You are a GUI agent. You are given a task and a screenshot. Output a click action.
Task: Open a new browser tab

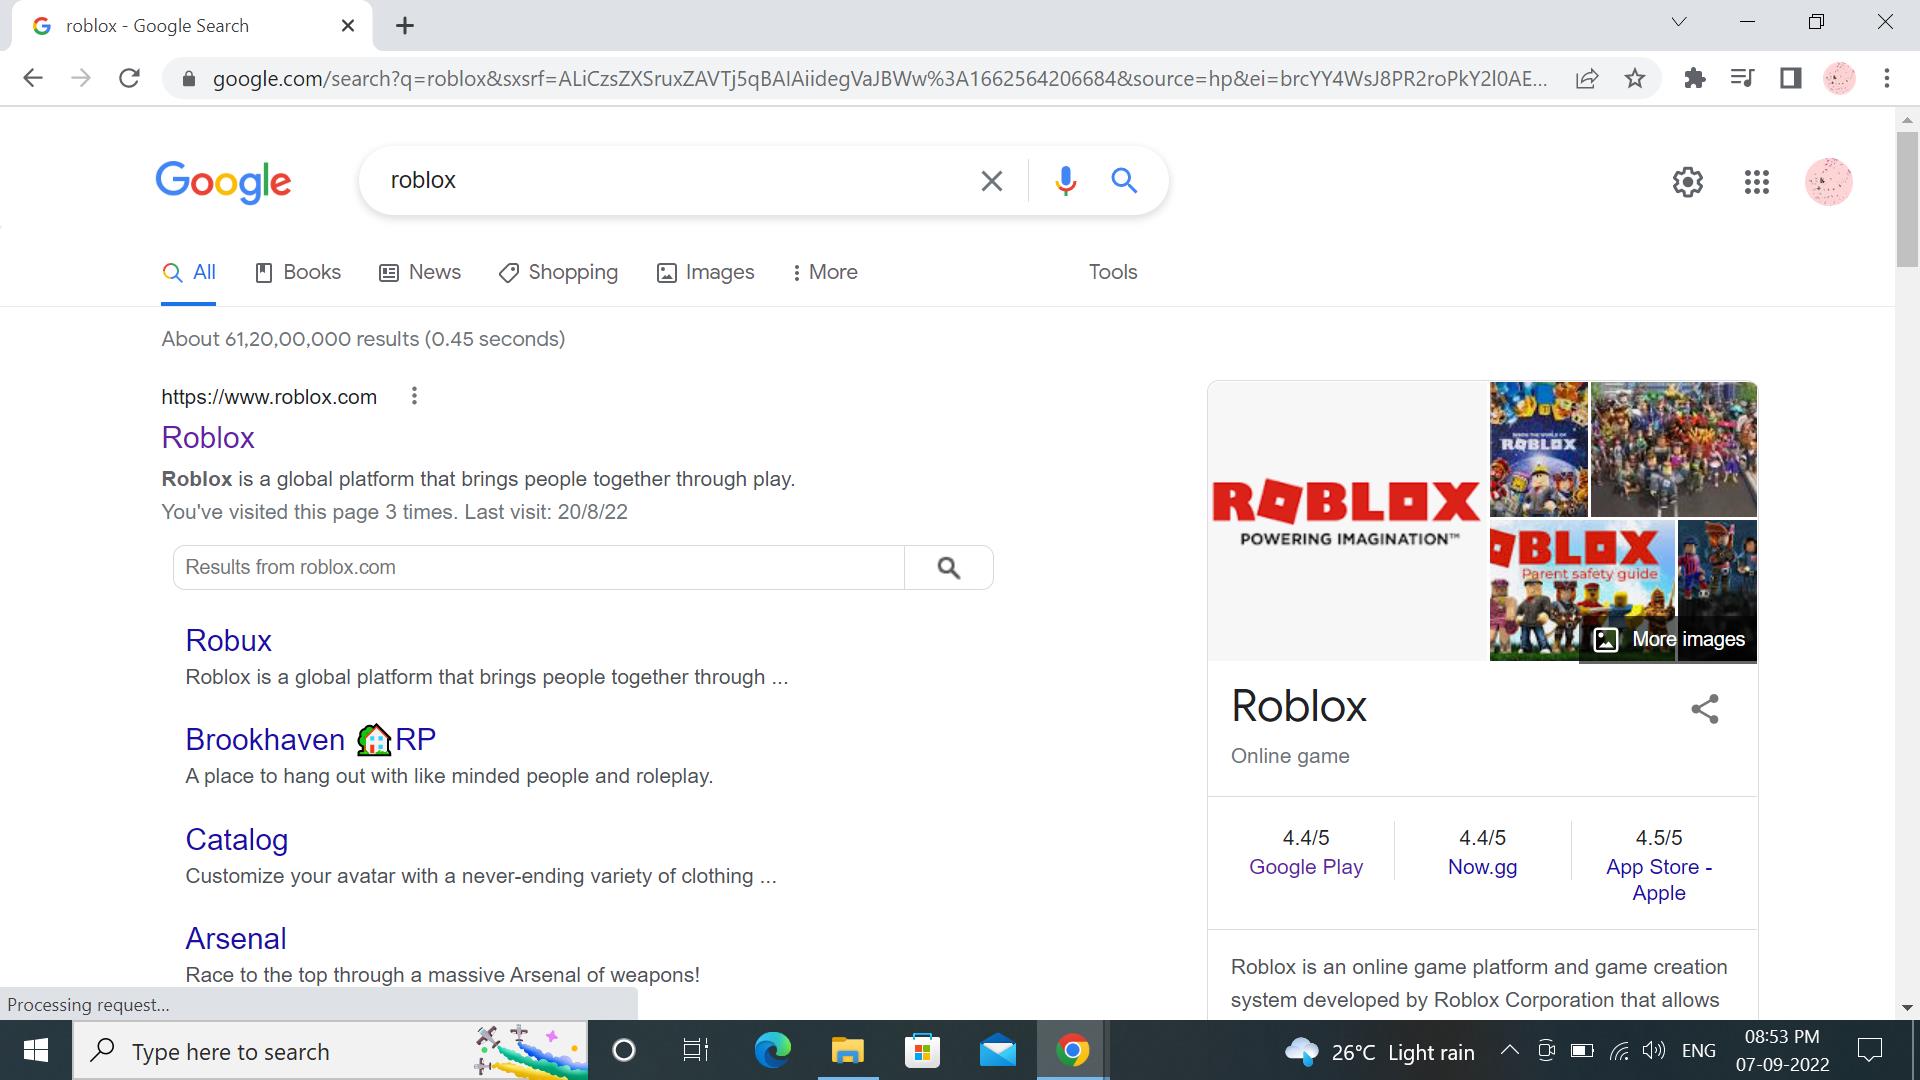click(x=405, y=26)
